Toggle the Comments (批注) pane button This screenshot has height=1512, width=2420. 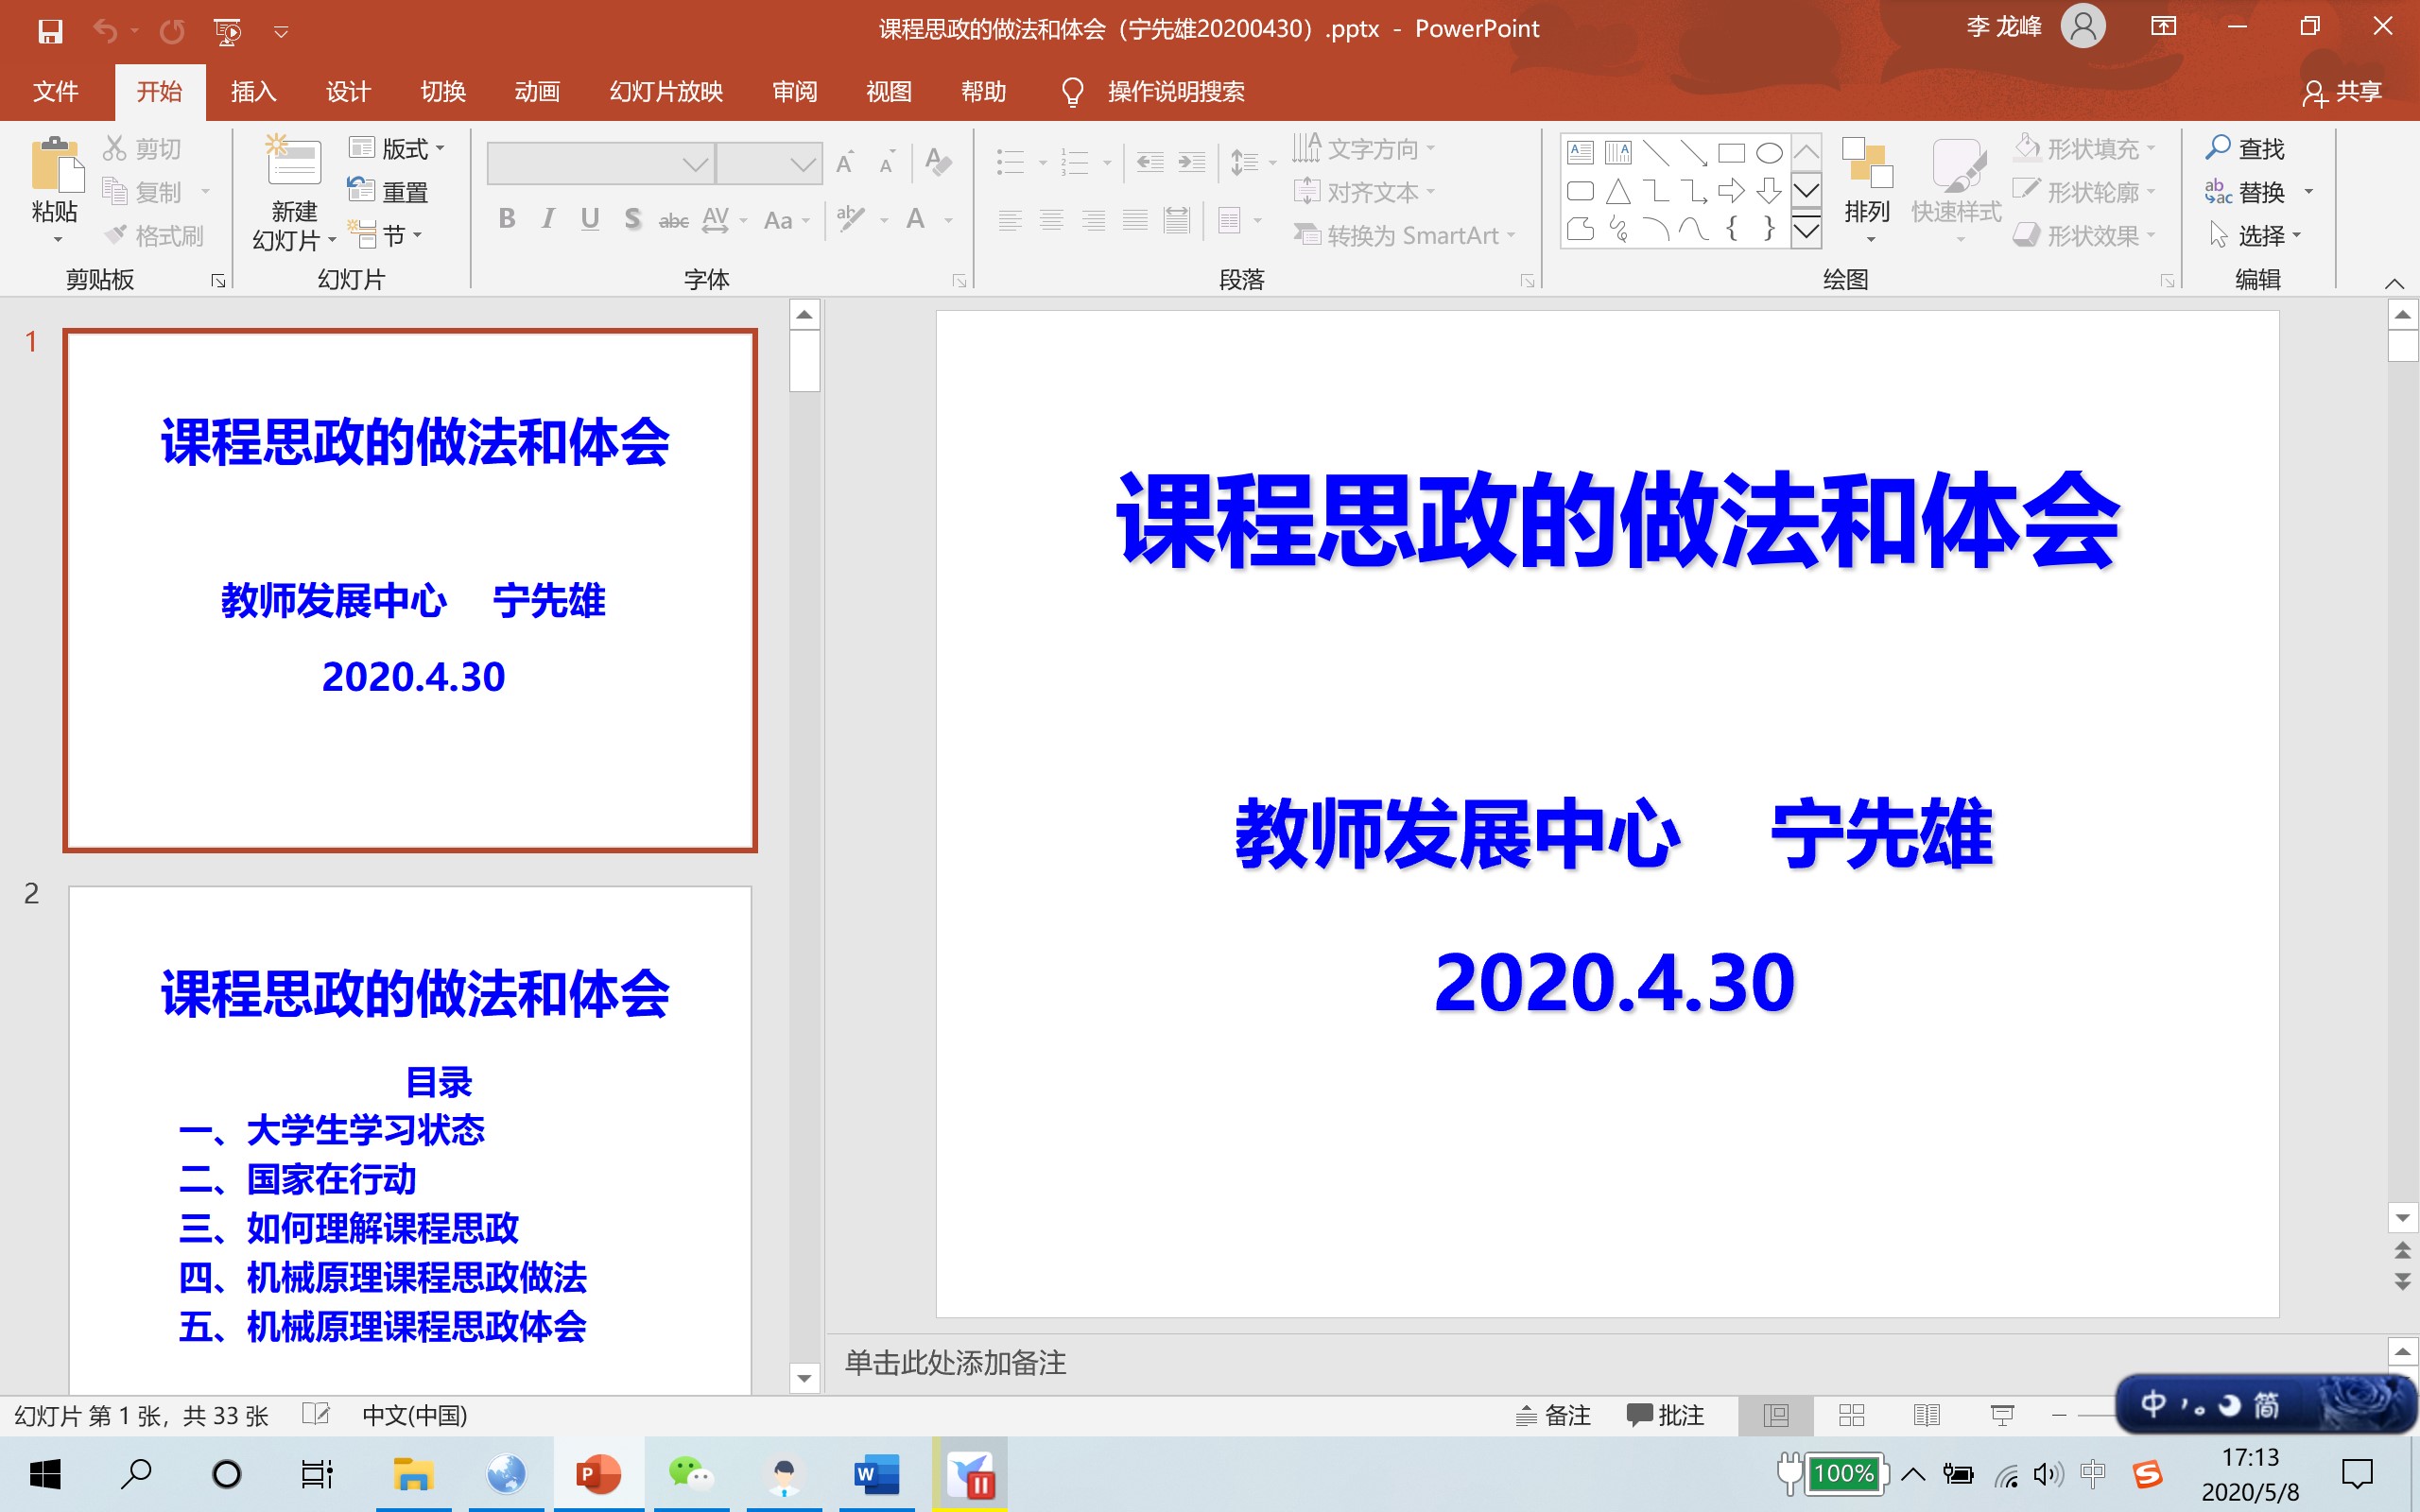(1665, 1415)
